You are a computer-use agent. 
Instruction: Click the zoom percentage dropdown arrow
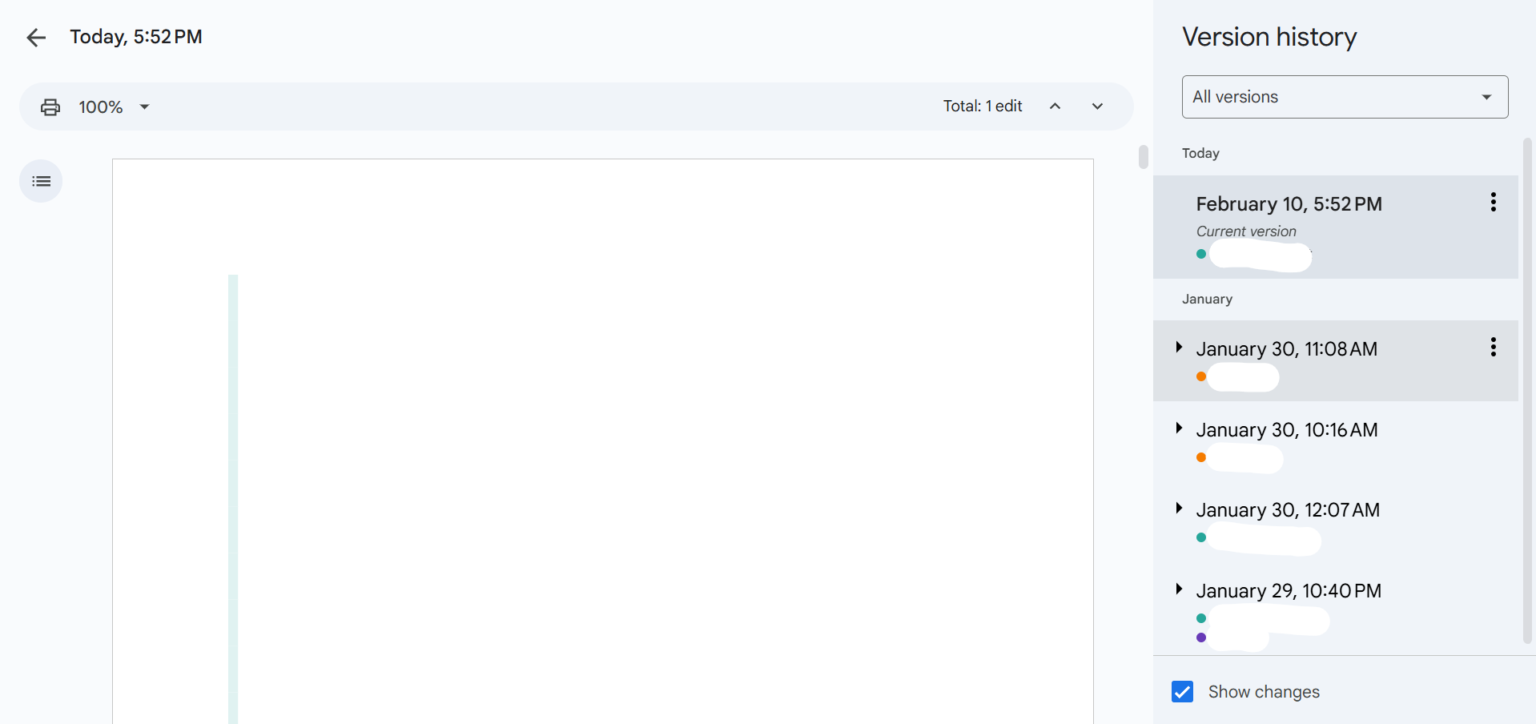pyautogui.click(x=144, y=106)
